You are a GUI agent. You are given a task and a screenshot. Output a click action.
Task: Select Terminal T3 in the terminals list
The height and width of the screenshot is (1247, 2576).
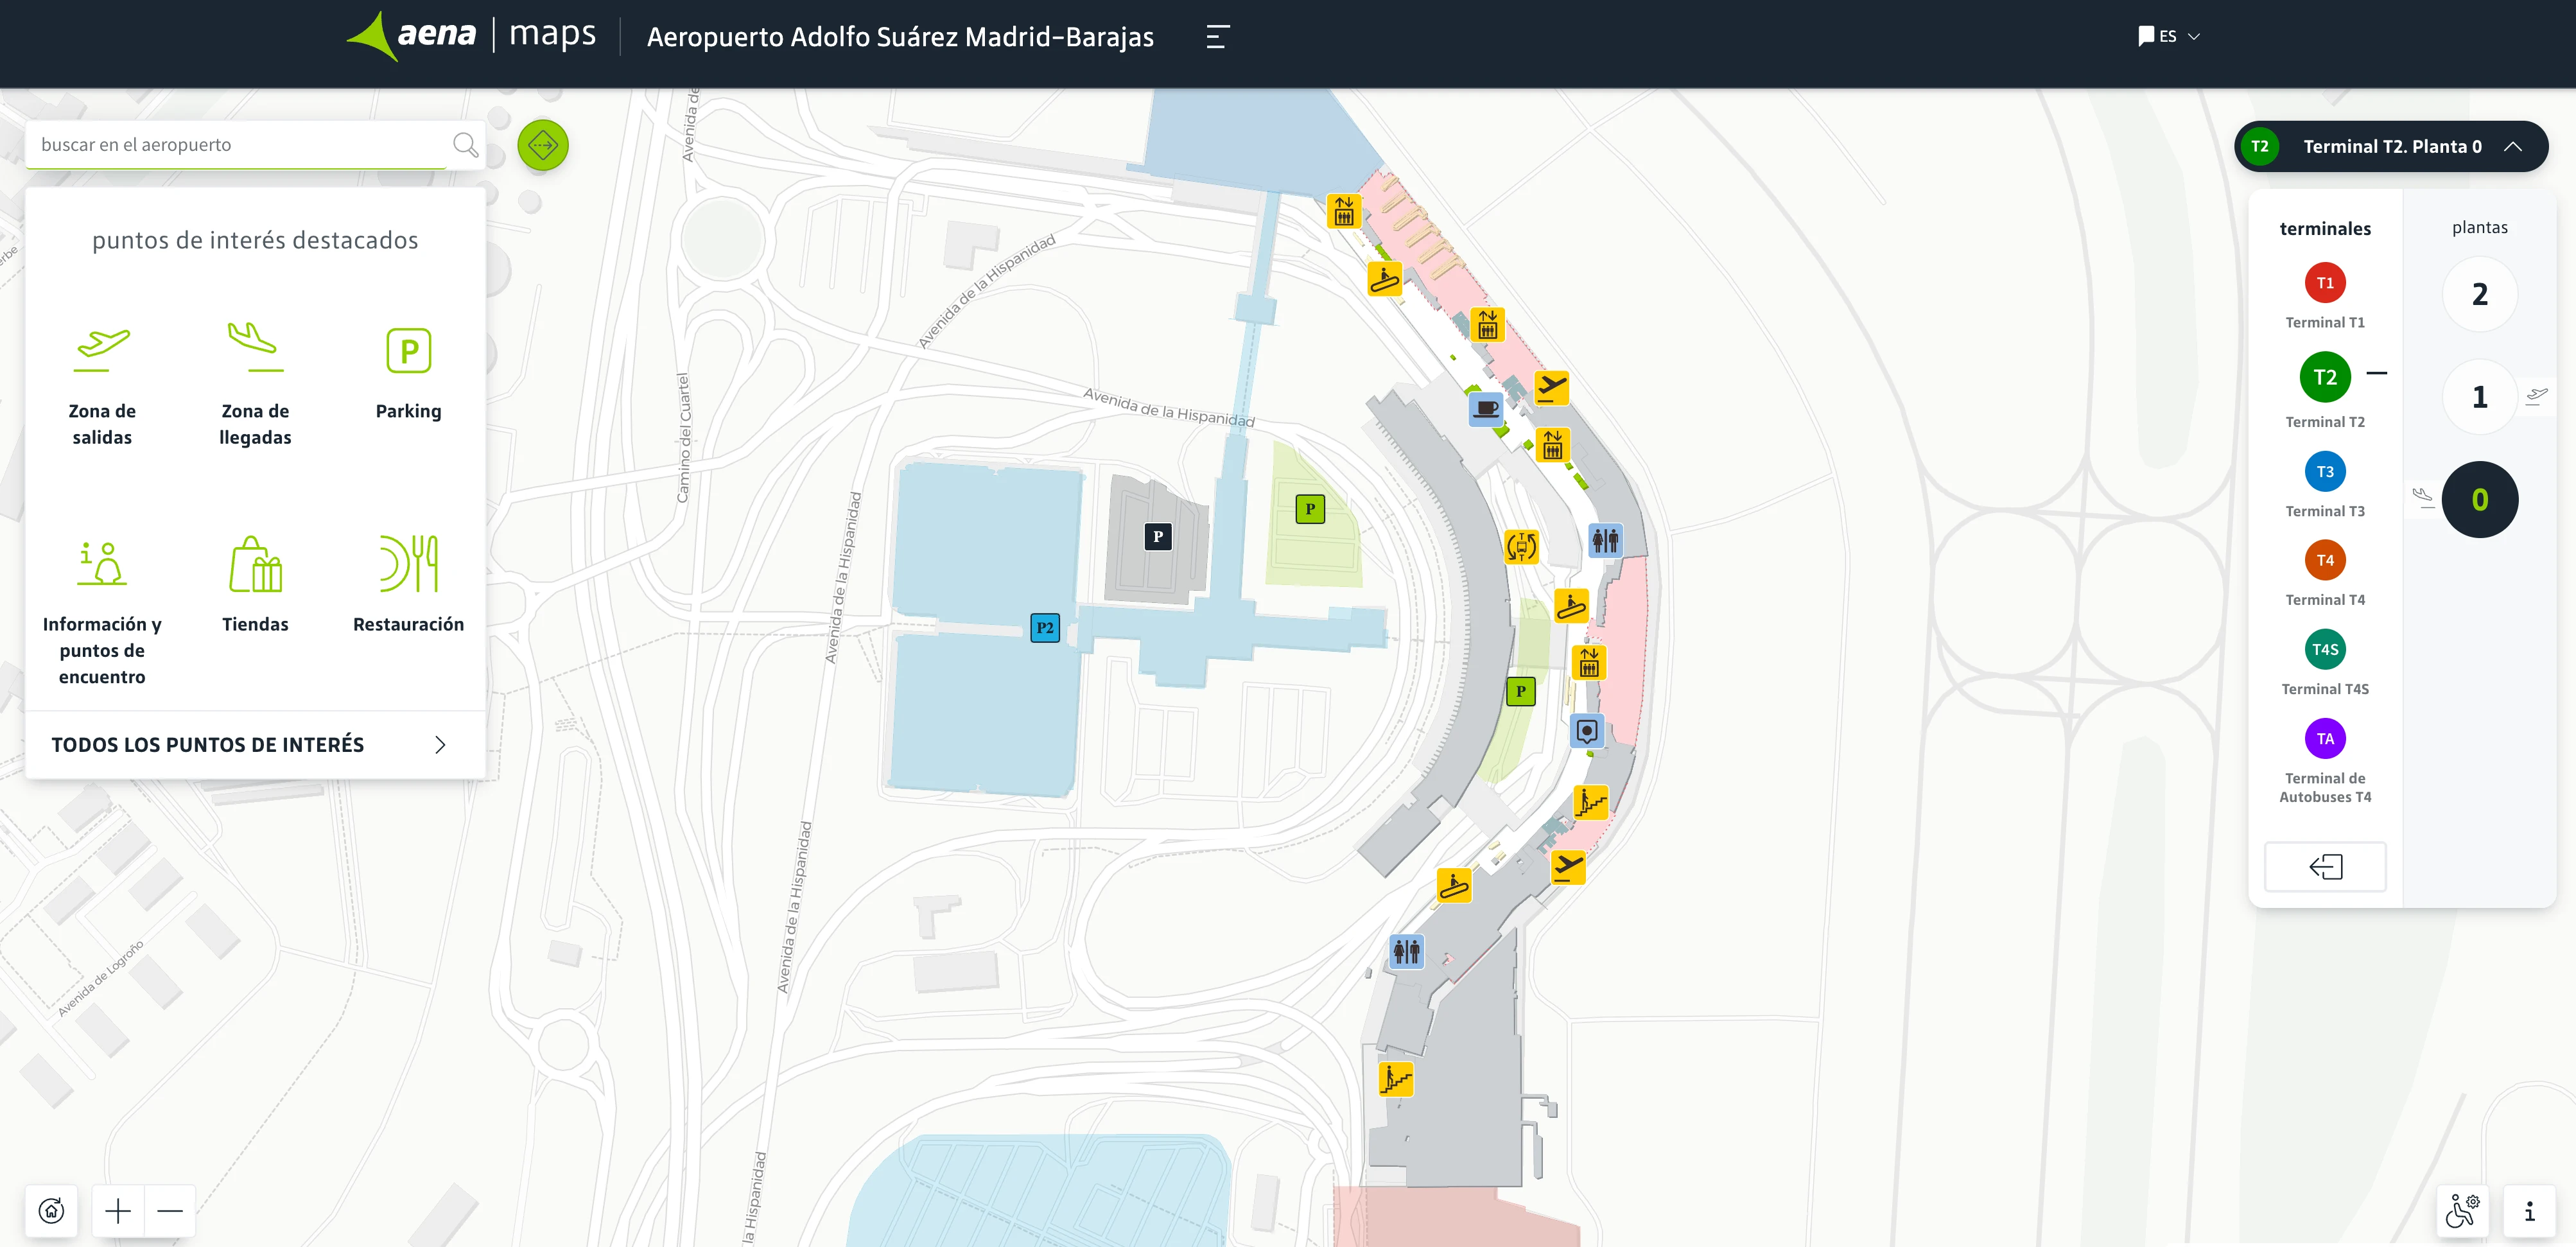click(2325, 471)
